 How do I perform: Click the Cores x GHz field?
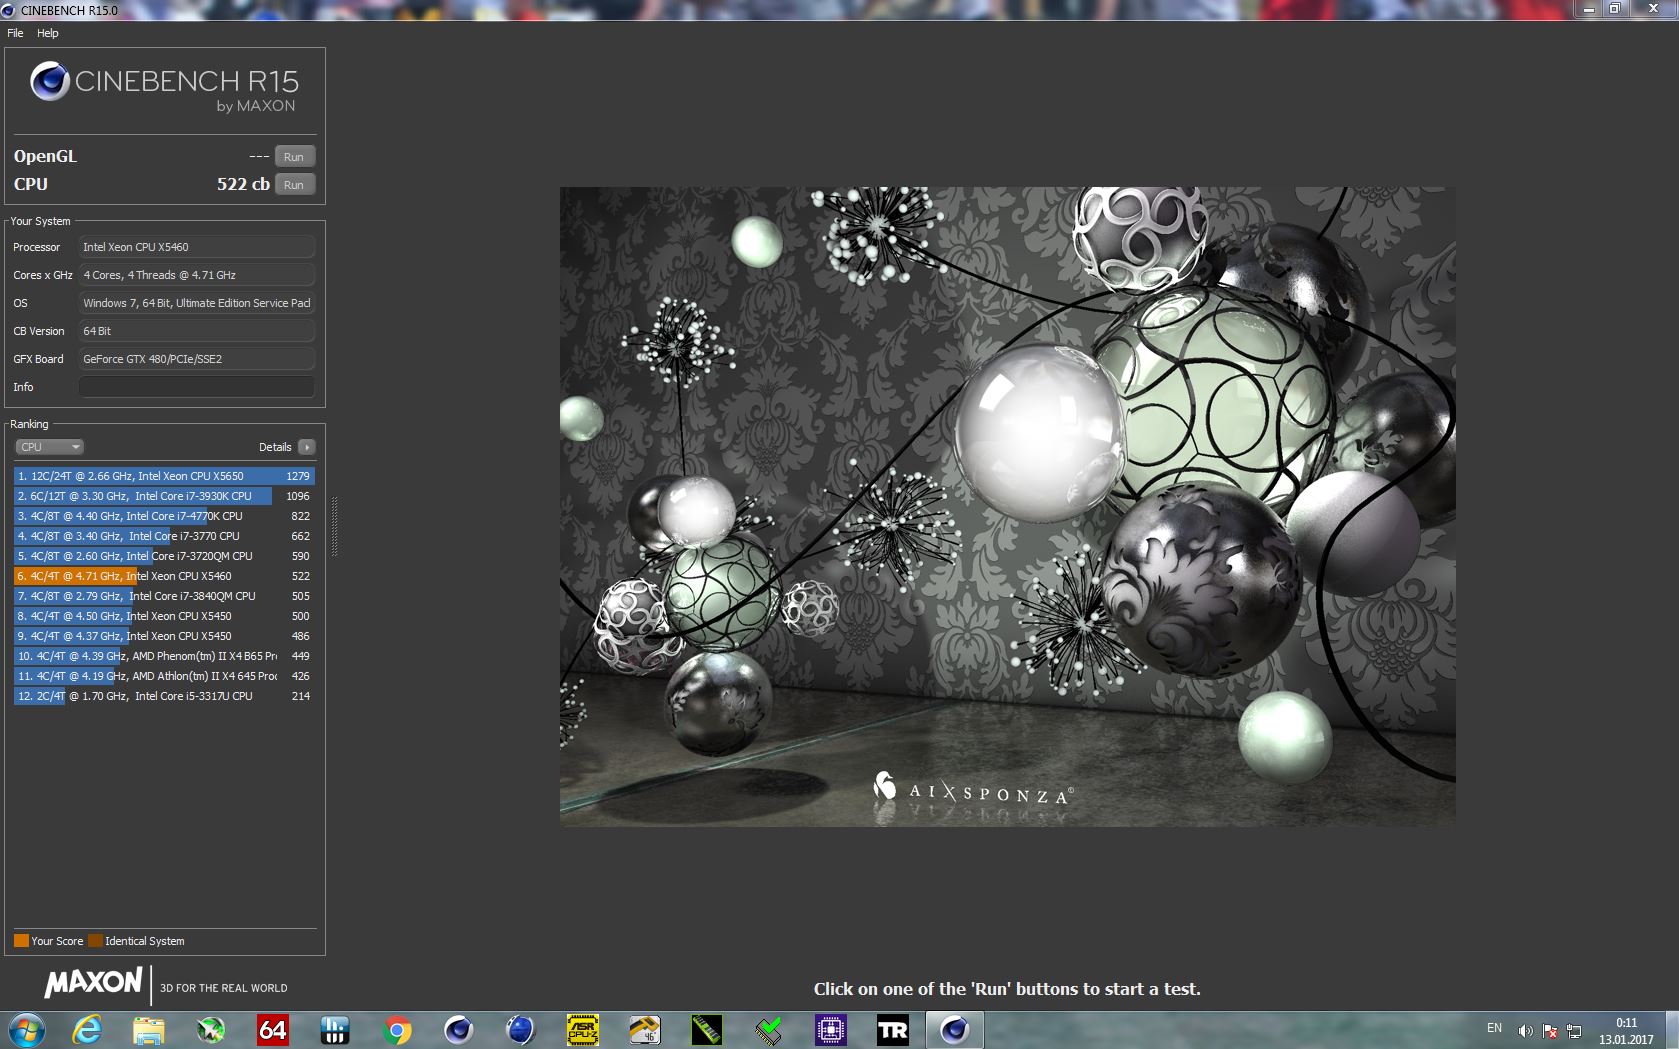(197, 275)
